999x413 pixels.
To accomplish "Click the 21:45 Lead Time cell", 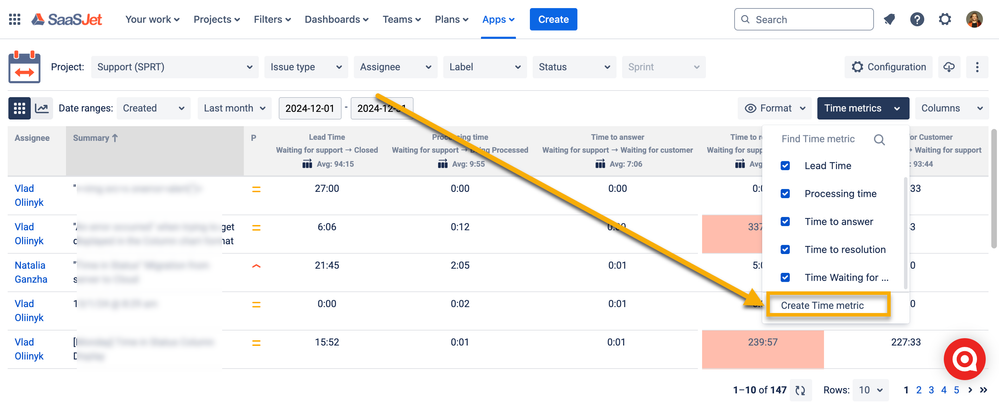I will click(x=327, y=266).
